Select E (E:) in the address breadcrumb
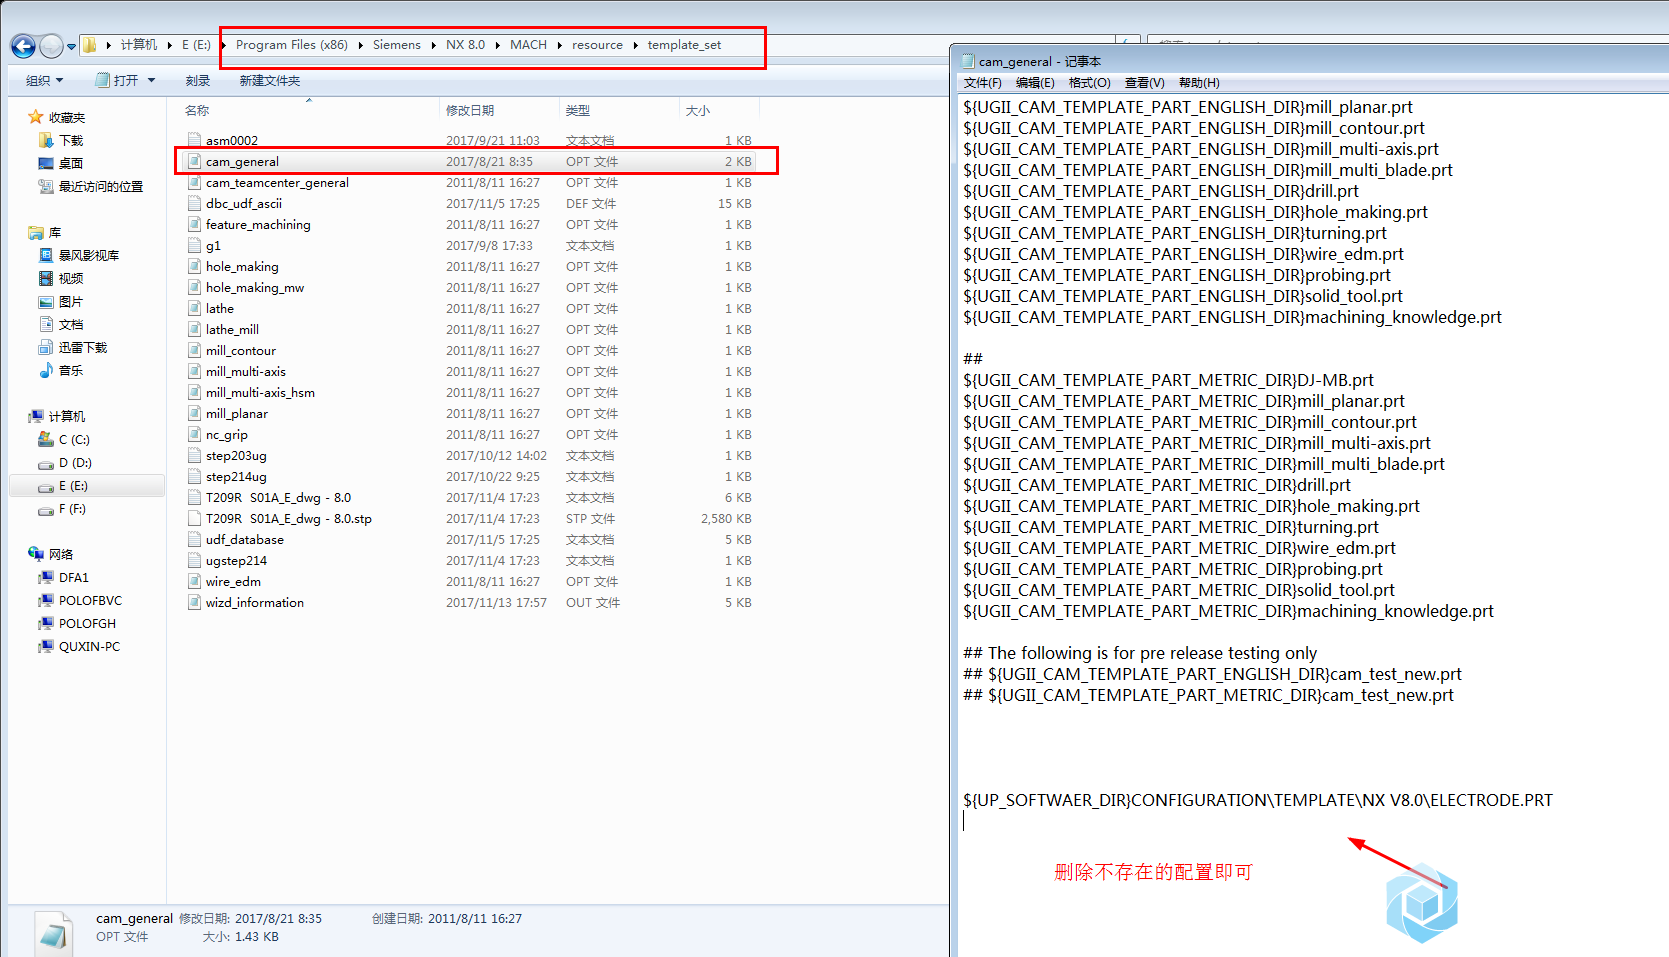This screenshot has height=957, width=1669. [196, 45]
